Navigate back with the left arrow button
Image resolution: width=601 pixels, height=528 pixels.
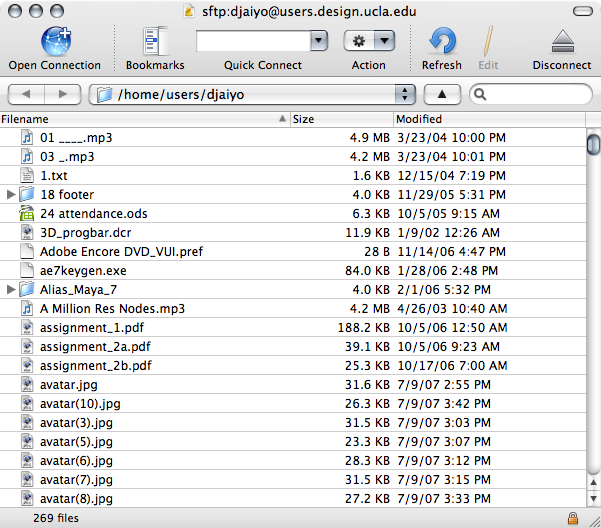pyautogui.click(x=26, y=94)
